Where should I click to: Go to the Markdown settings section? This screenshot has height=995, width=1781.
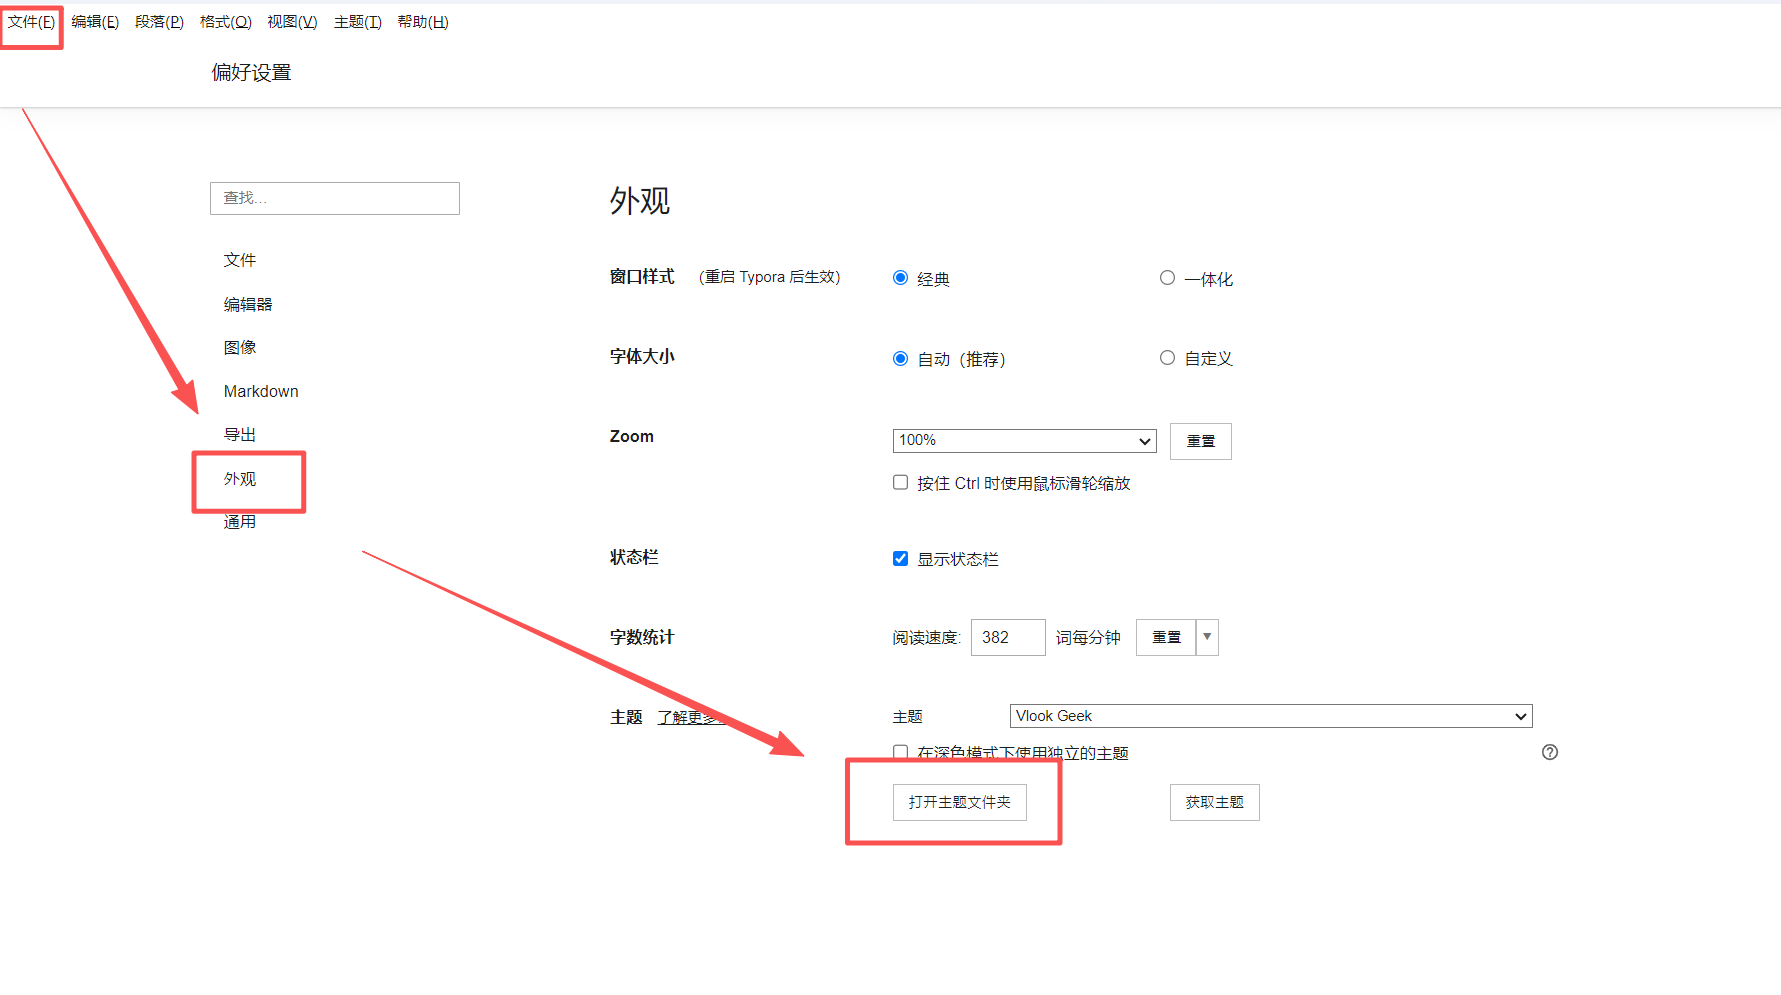tap(261, 391)
